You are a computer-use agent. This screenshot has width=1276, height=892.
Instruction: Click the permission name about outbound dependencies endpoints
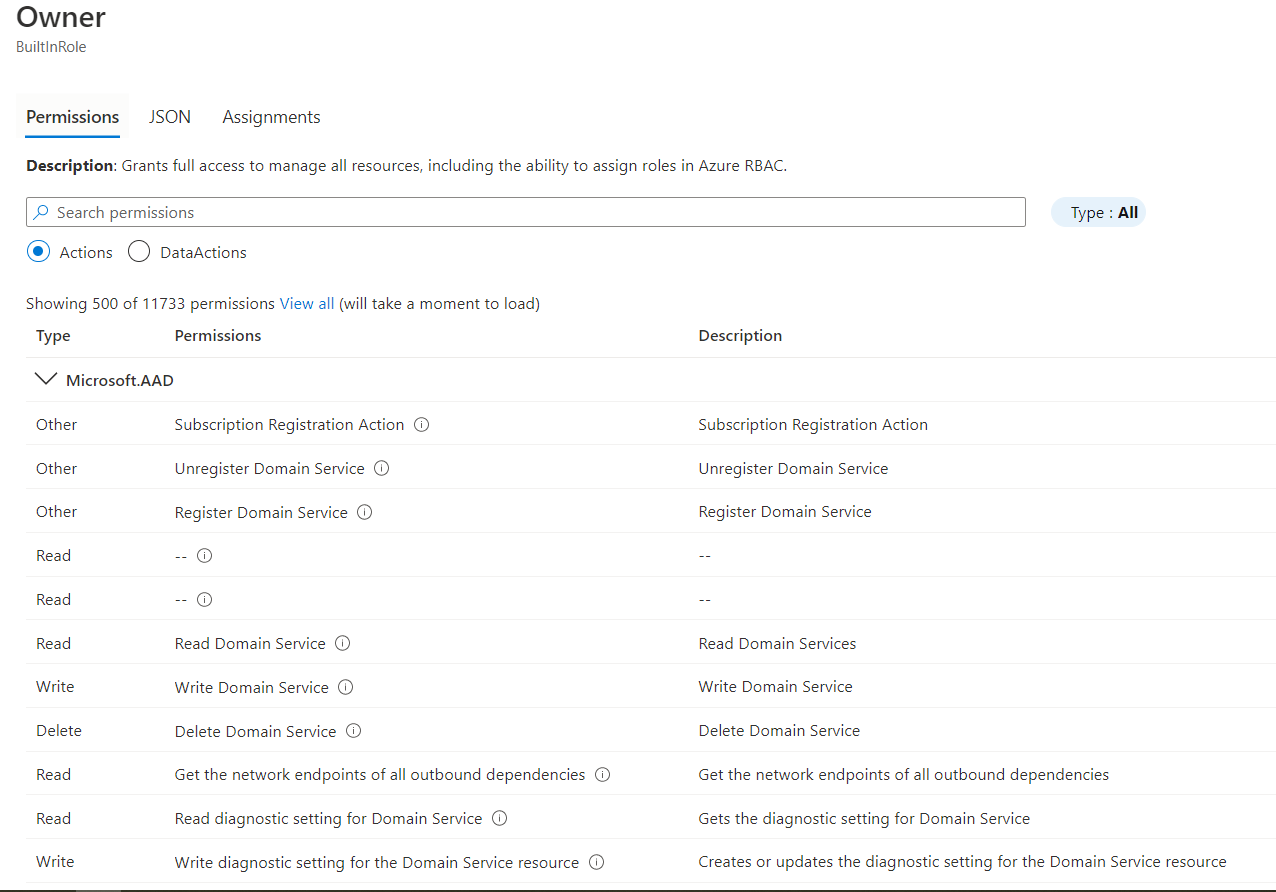pyautogui.click(x=380, y=775)
